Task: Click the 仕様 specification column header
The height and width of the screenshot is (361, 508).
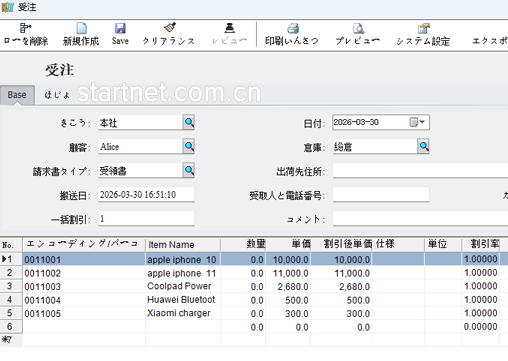Action: coord(398,245)
